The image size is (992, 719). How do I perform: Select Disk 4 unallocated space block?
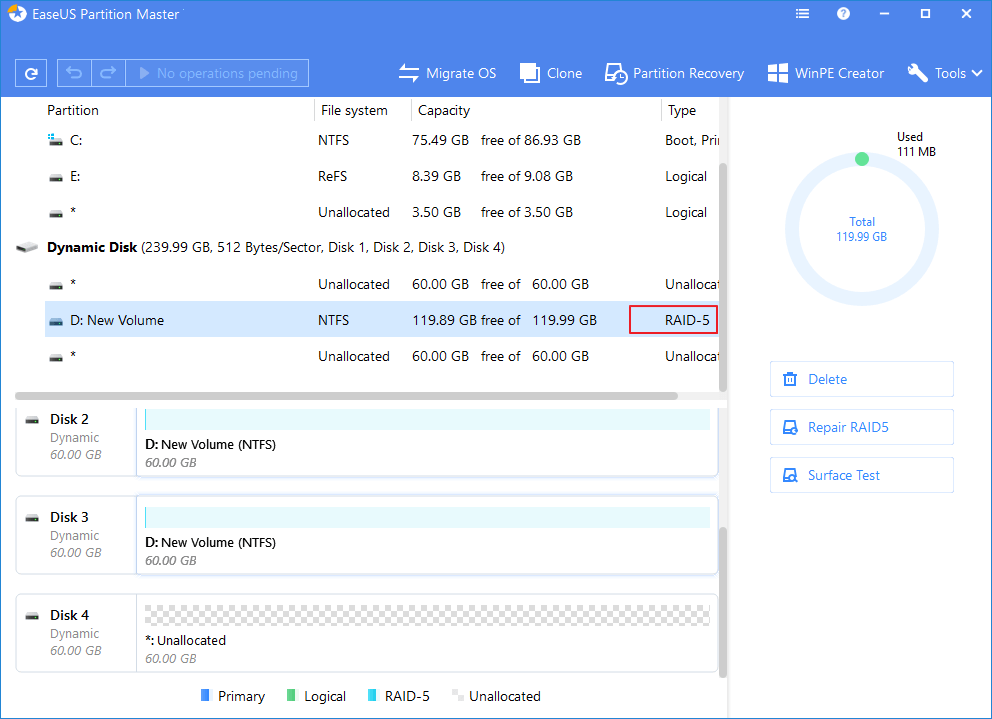(428, 633)
